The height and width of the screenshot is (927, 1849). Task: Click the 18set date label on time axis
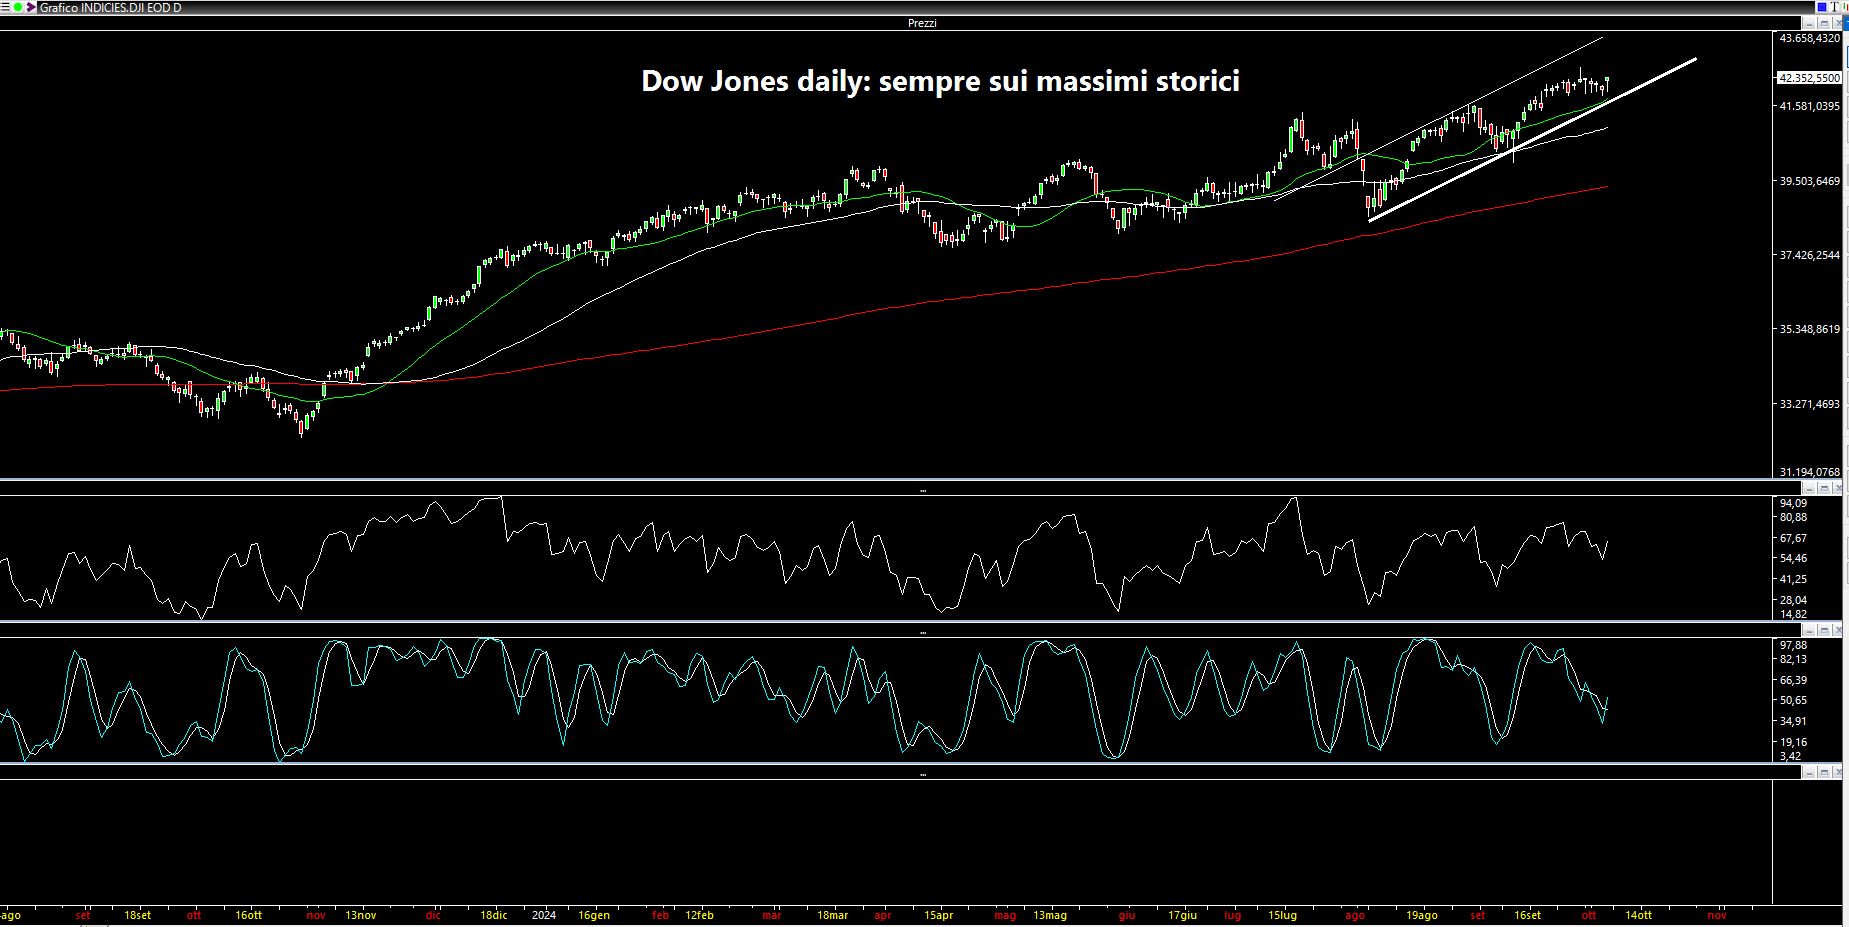point(138,915)
